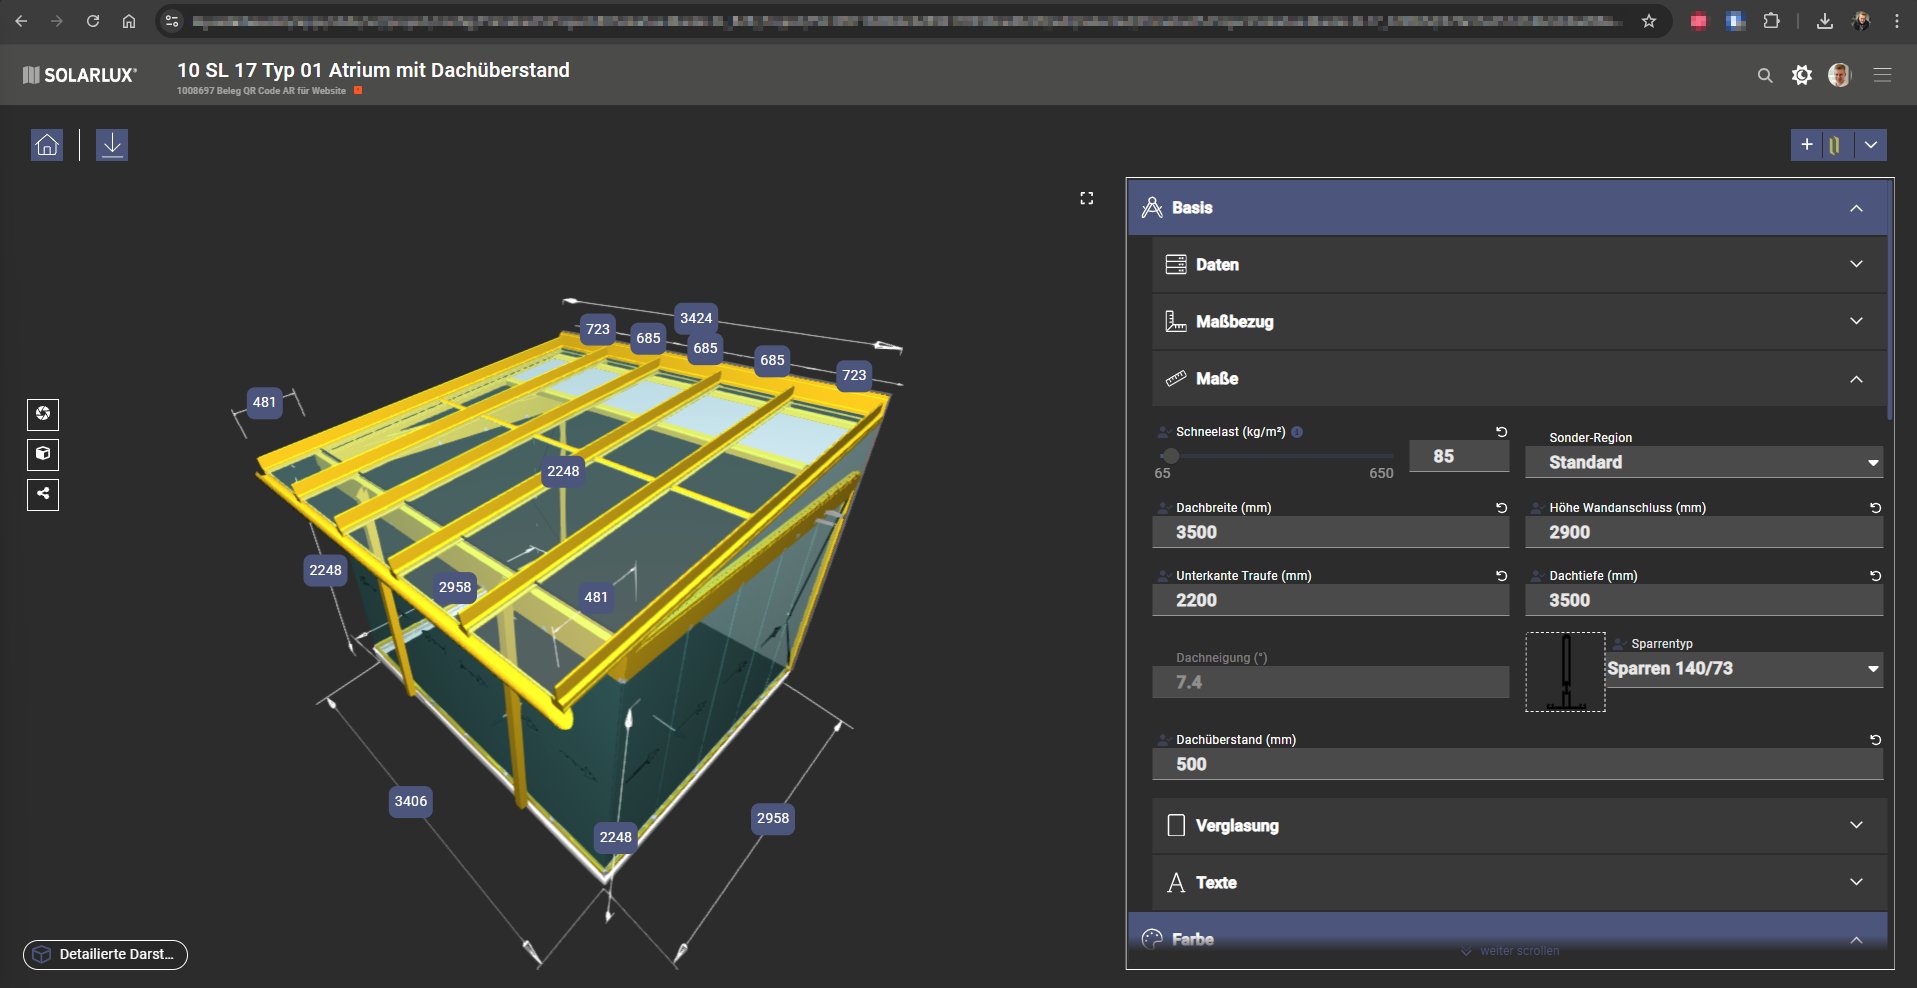Click the camera aperture screenshot icon

[43, 414]
